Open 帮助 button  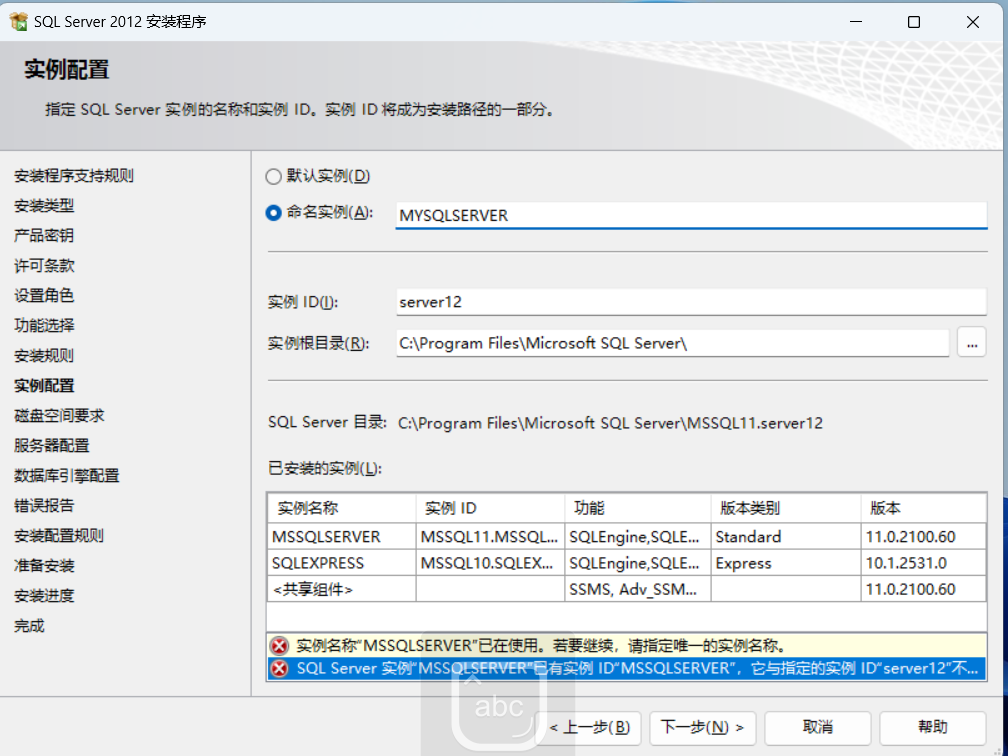tap(933, 727)
